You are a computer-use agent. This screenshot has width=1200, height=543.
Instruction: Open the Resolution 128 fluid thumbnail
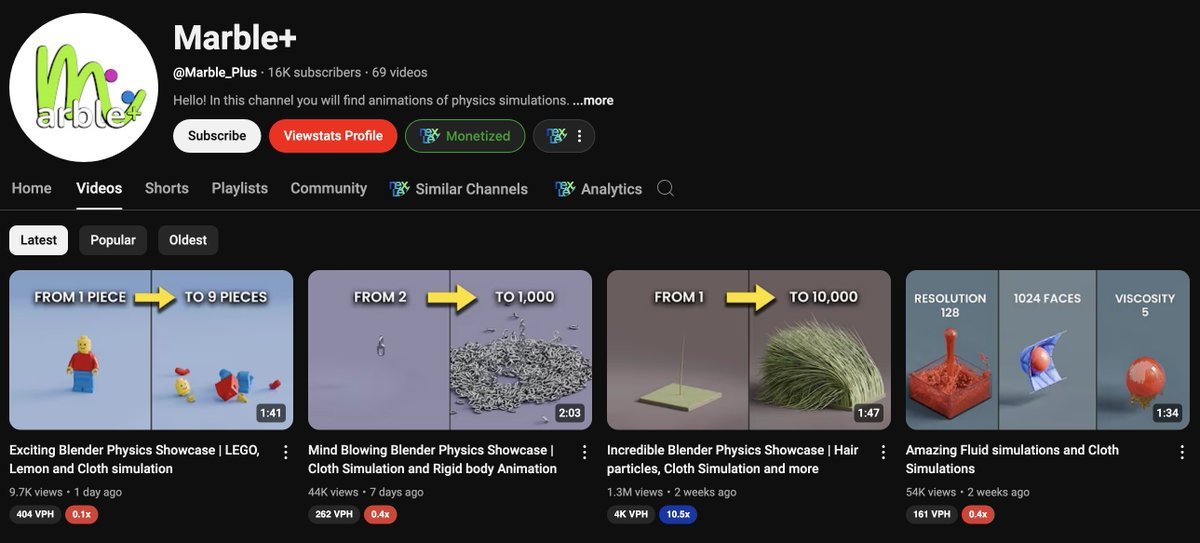pyautogui.click(x=1048, y=350)
